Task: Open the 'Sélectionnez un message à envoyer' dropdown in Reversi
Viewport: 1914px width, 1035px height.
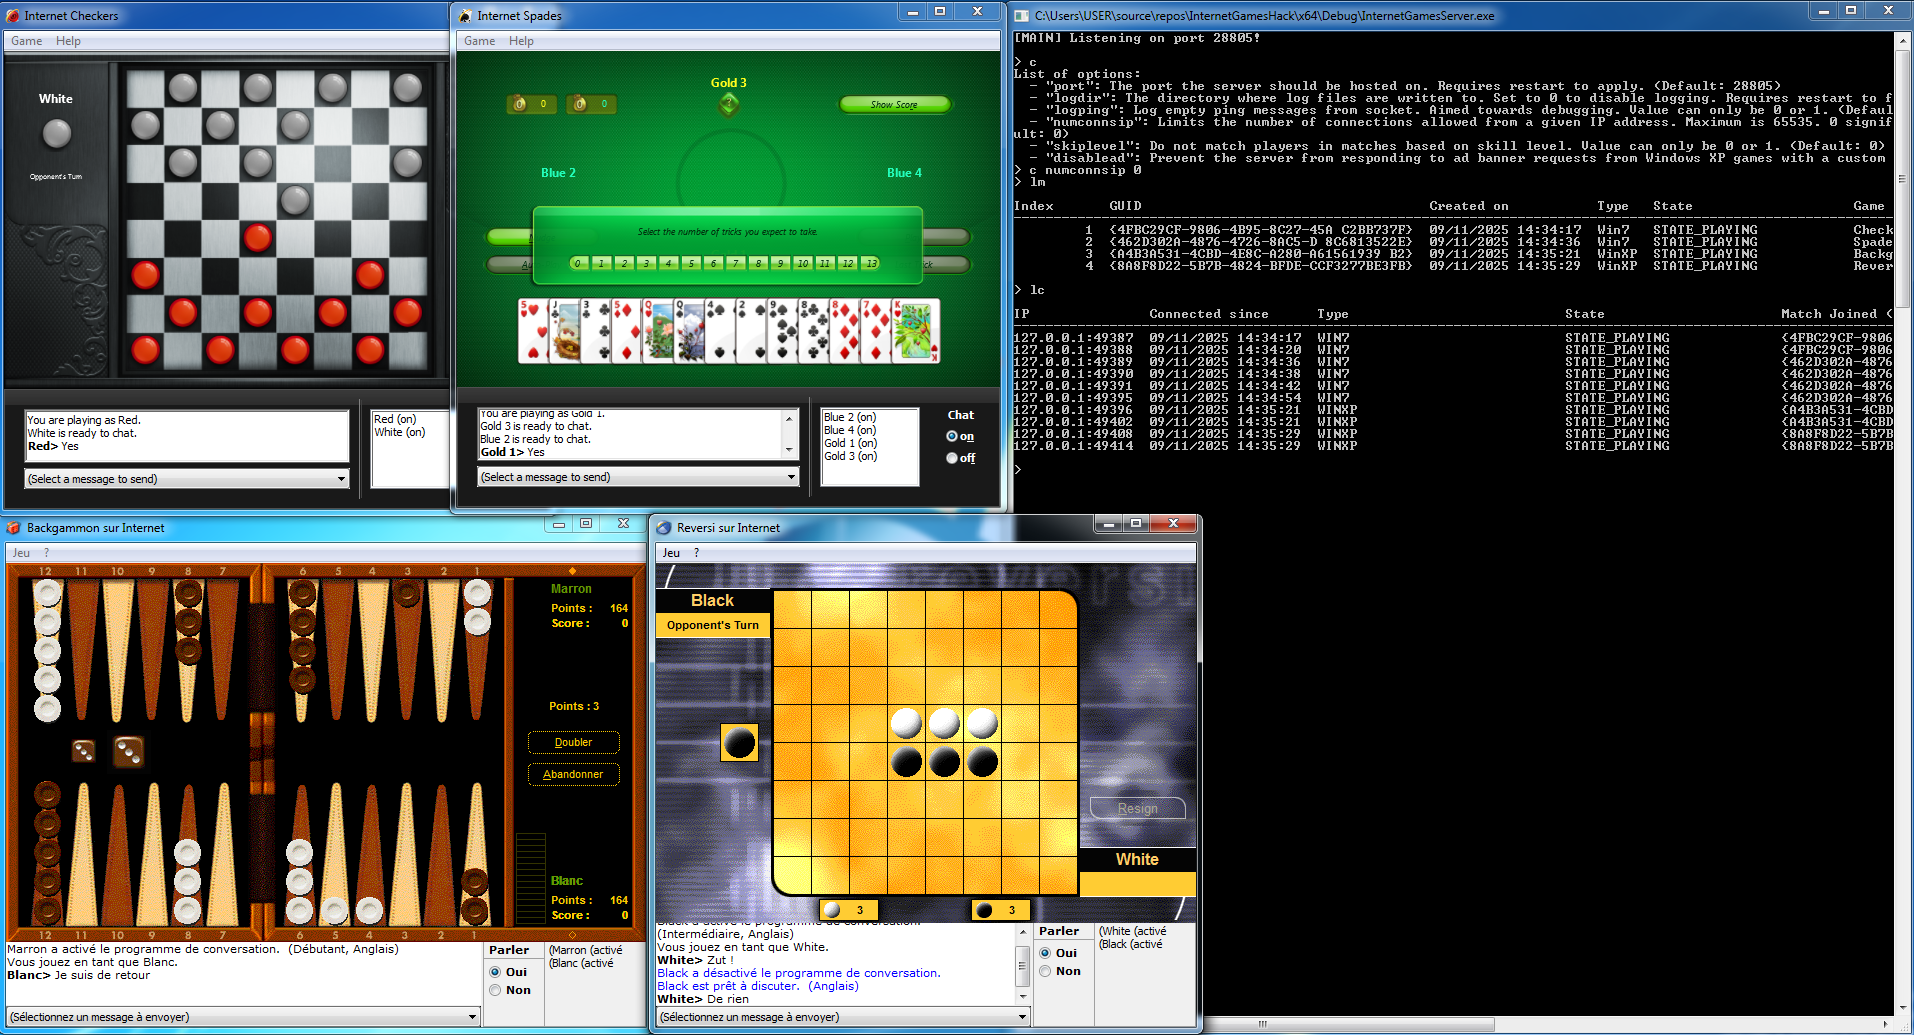Action: click(x=1022, y=1016)
